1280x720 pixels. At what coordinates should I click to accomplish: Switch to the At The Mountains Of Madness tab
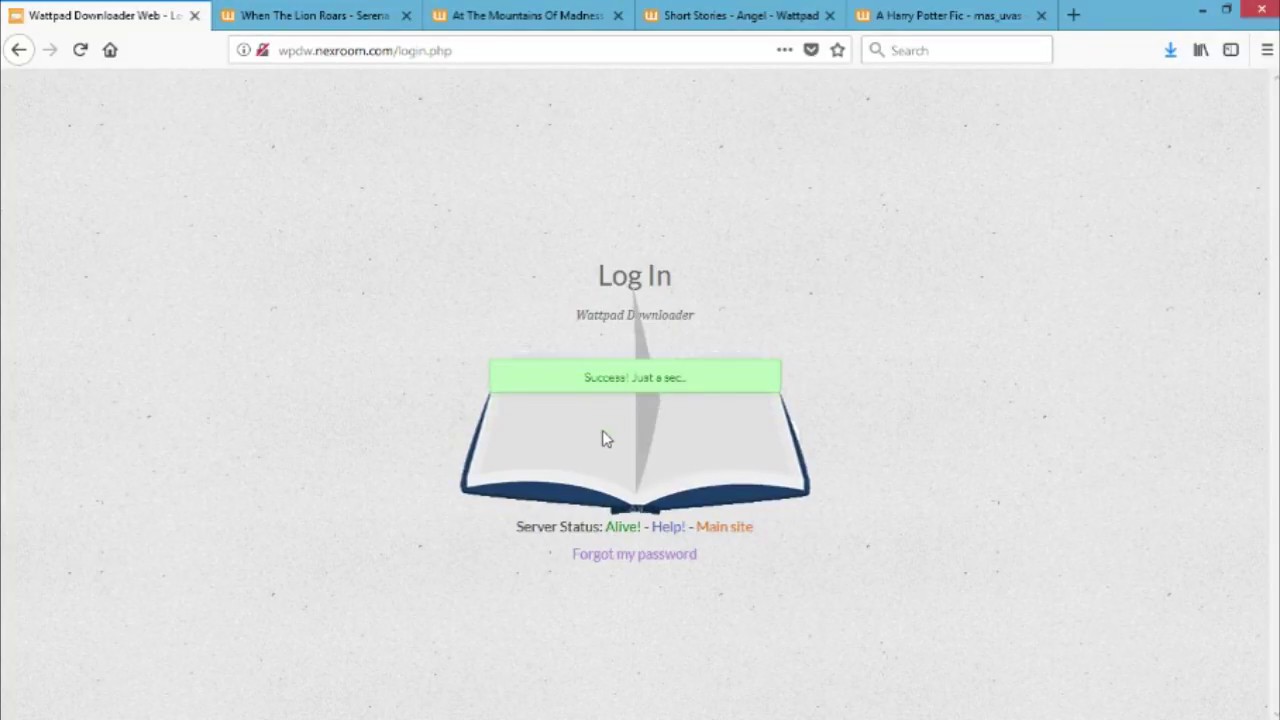529,15
